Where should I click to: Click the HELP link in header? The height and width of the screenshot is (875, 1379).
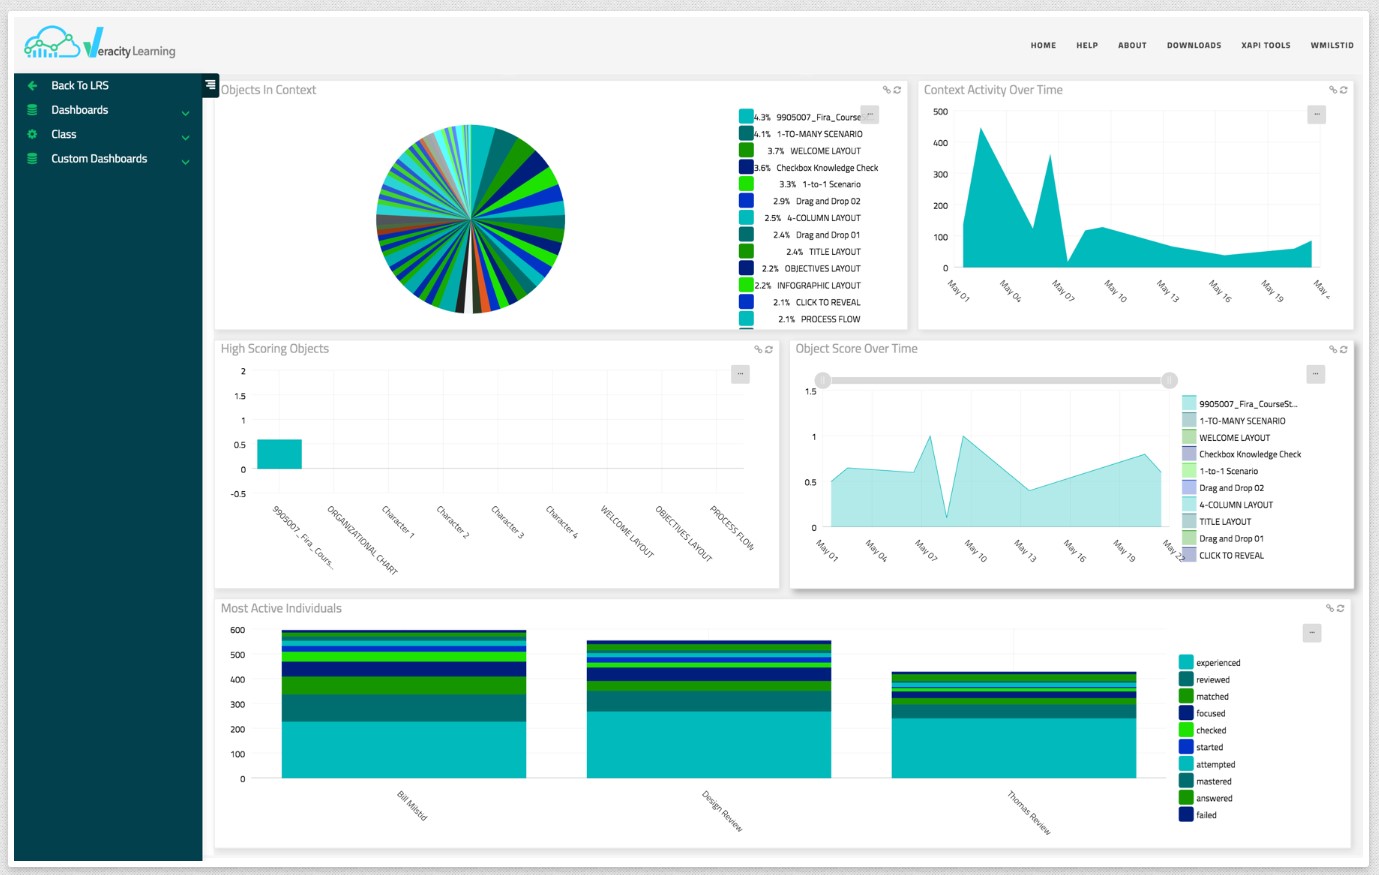(x=1086, y=45)
